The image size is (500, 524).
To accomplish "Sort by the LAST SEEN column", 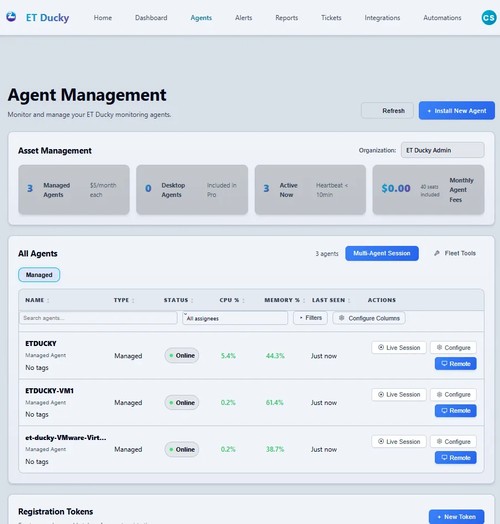I will click(x=331, y=300).
